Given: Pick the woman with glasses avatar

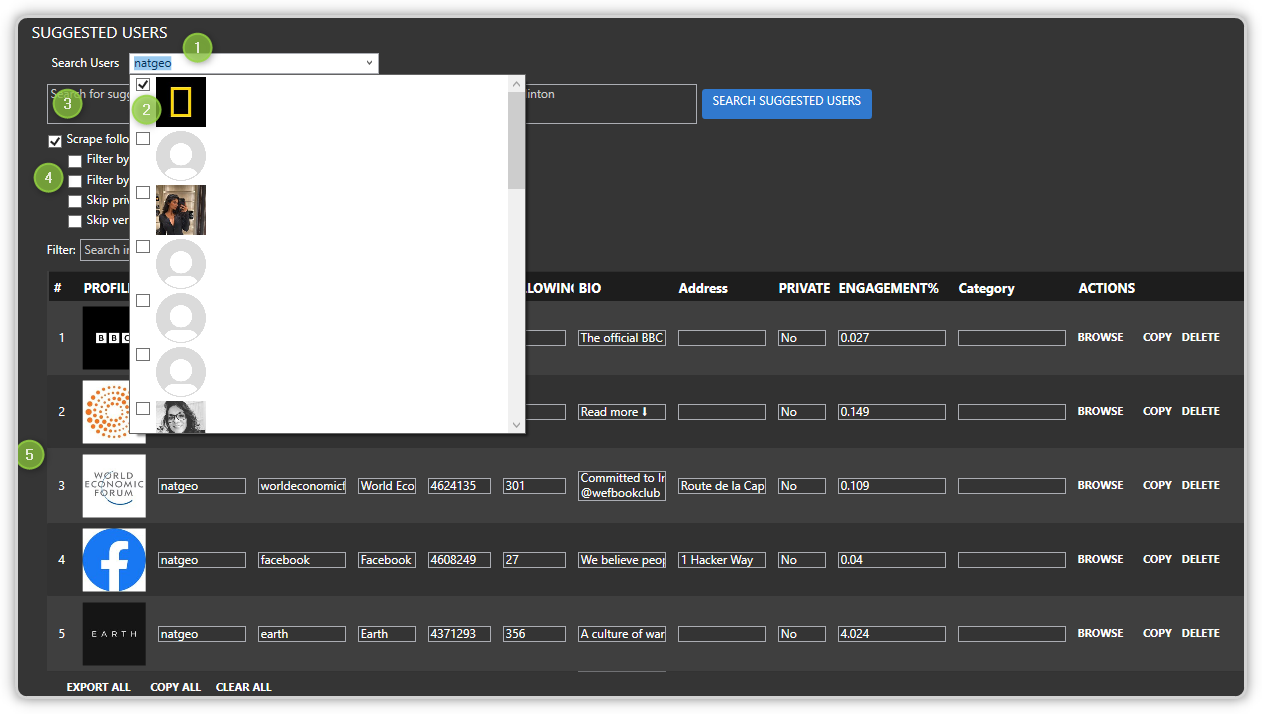Looking at the screenshot, I should (x=181, y=417).
